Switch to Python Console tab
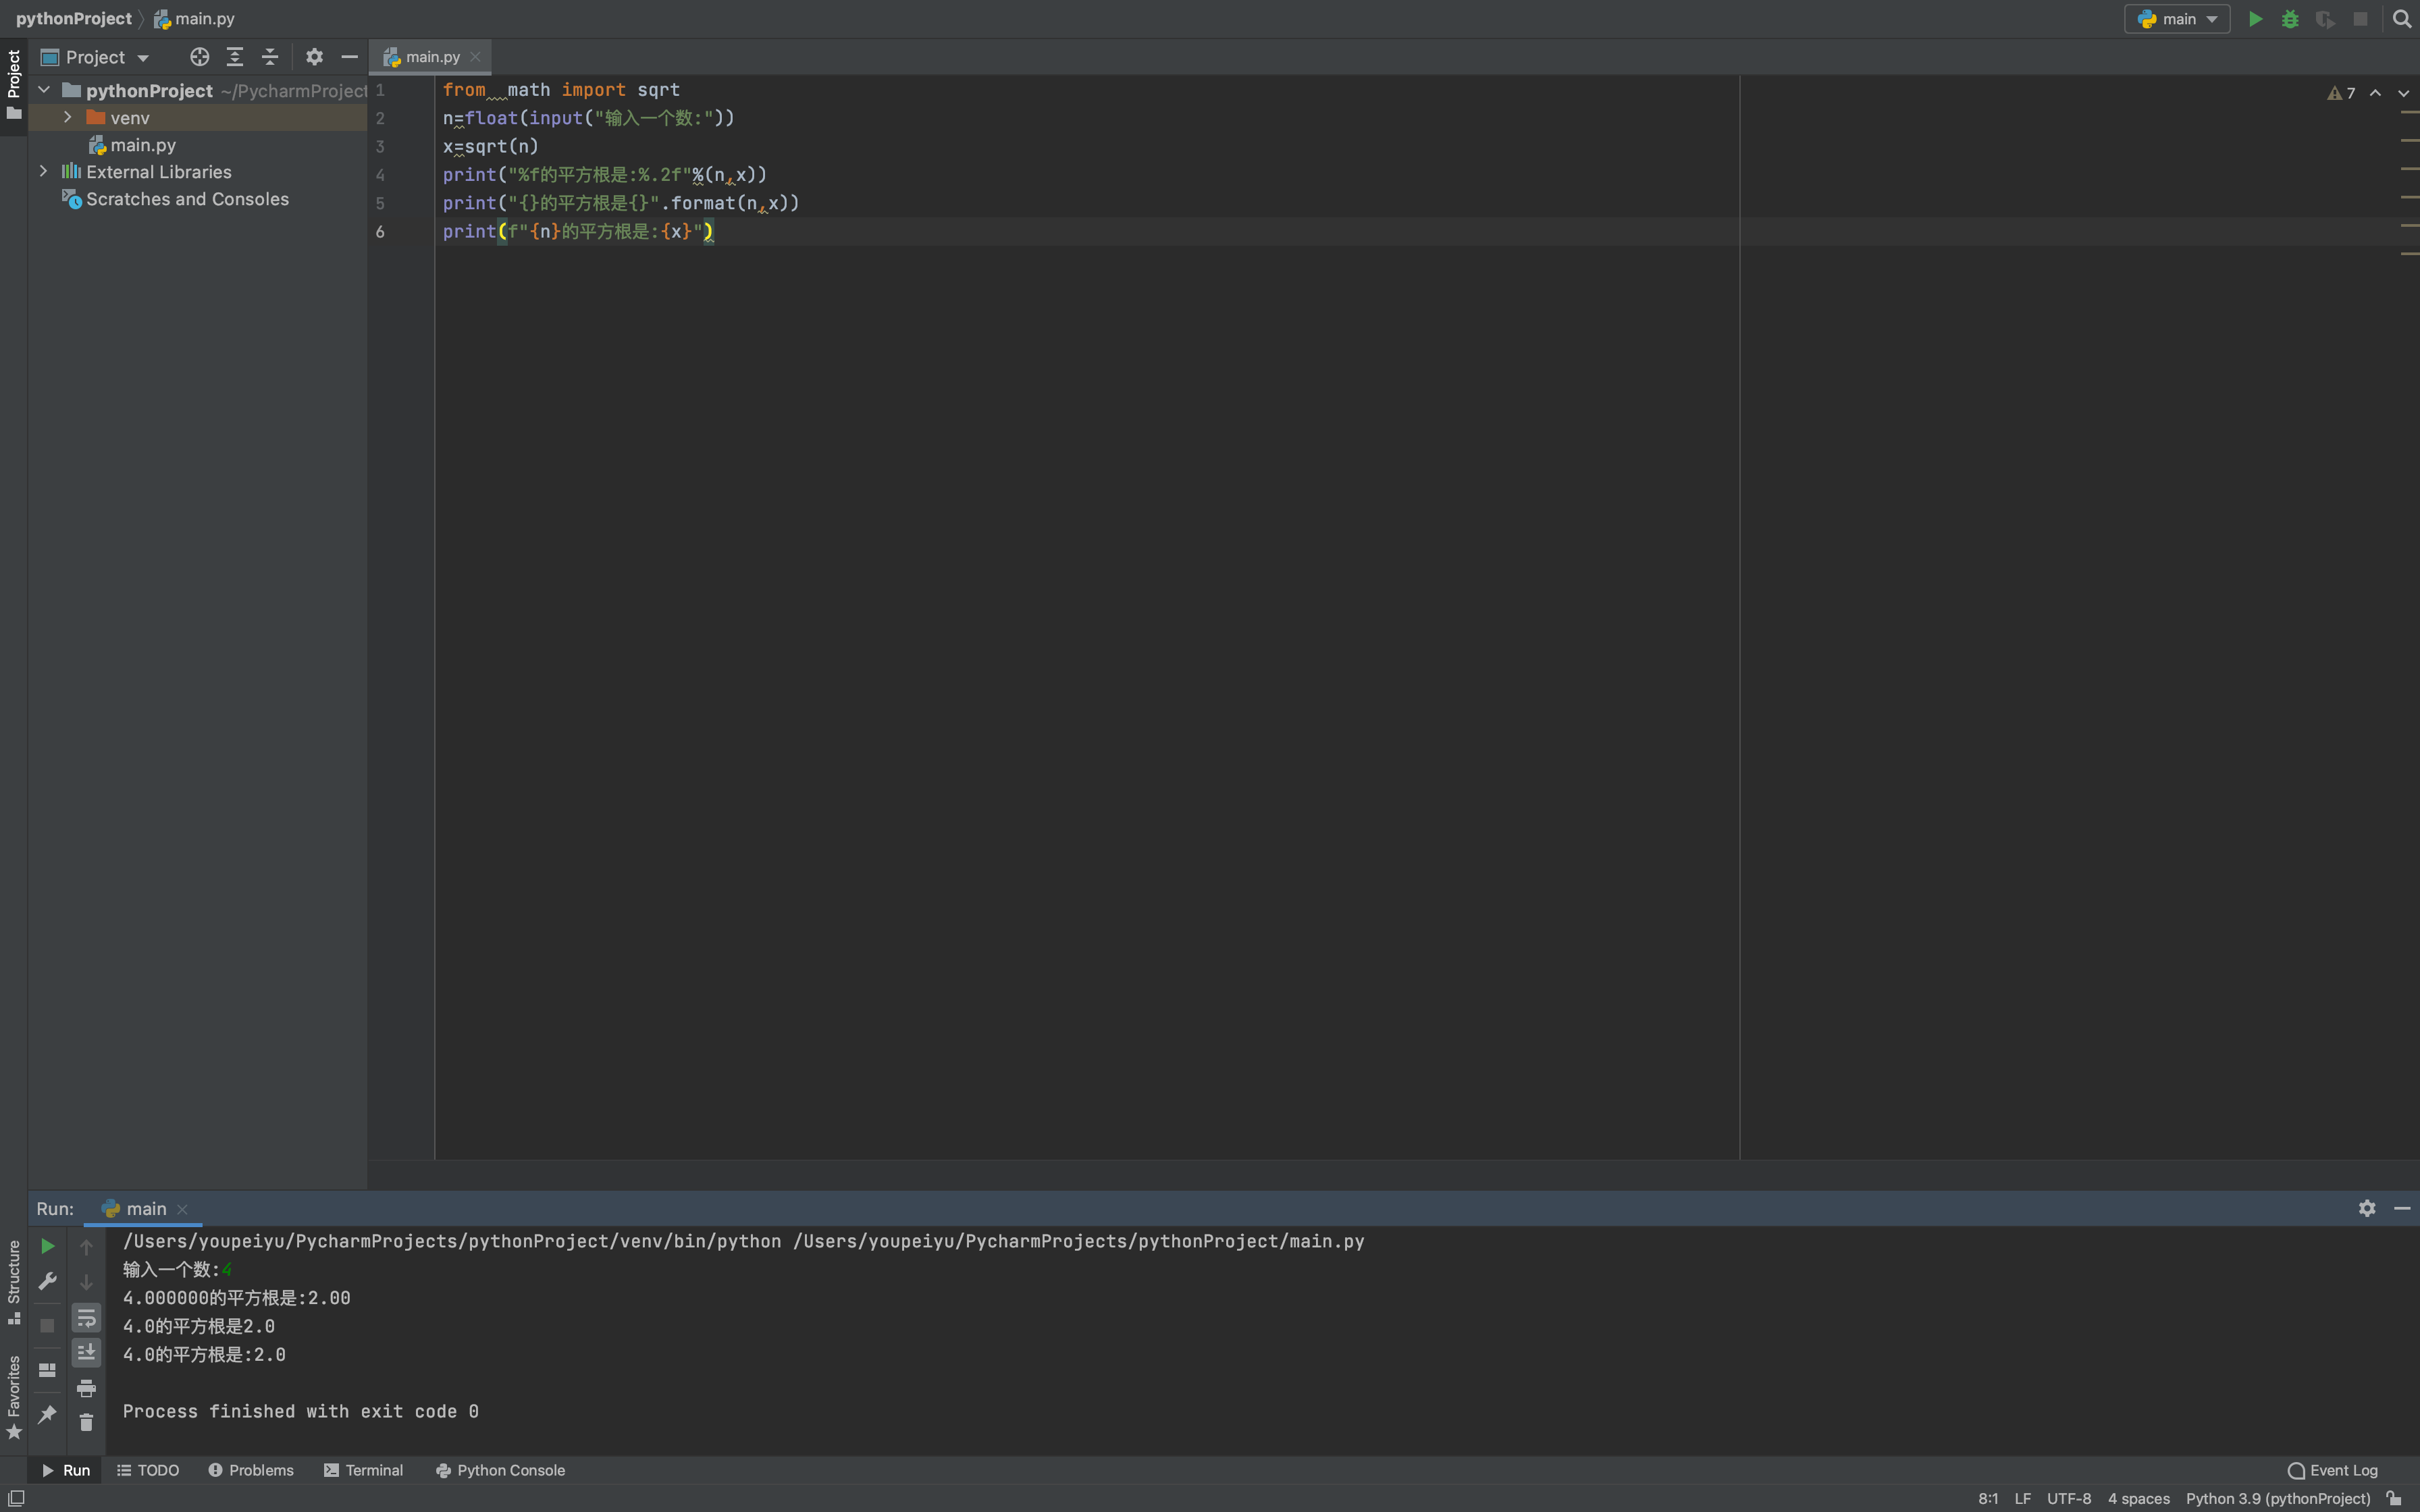This screenshot has width=2420, height=1512. tap(500, 1470)
